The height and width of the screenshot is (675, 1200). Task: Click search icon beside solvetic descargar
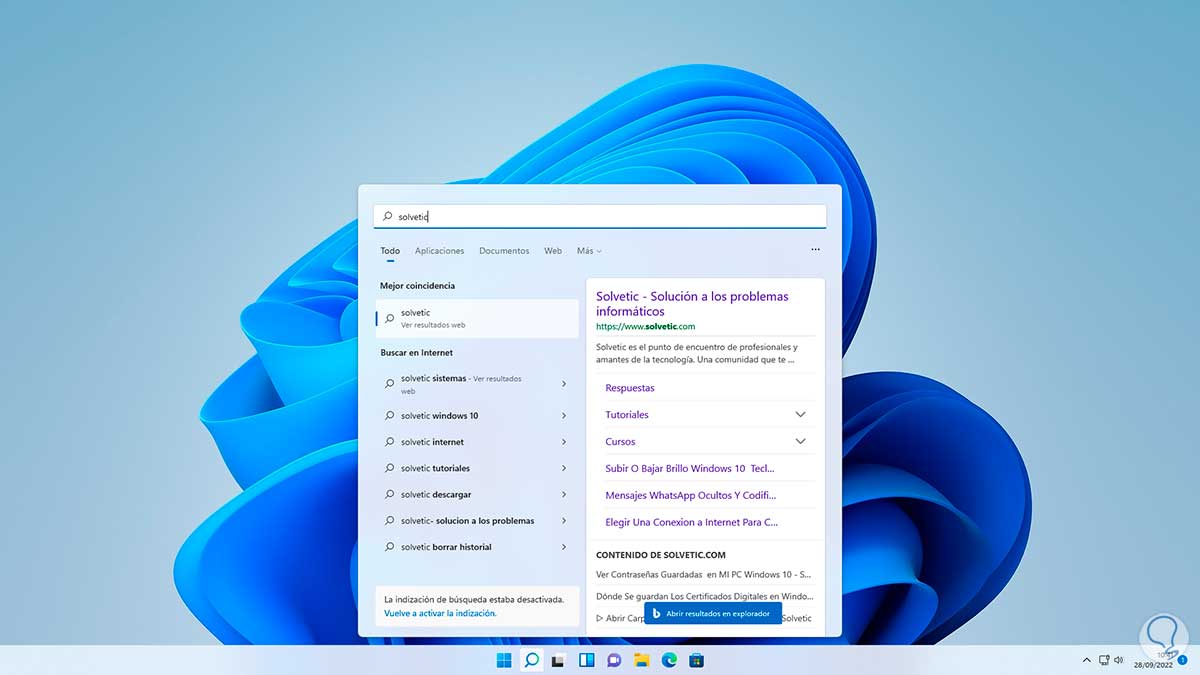pos(390,495)
